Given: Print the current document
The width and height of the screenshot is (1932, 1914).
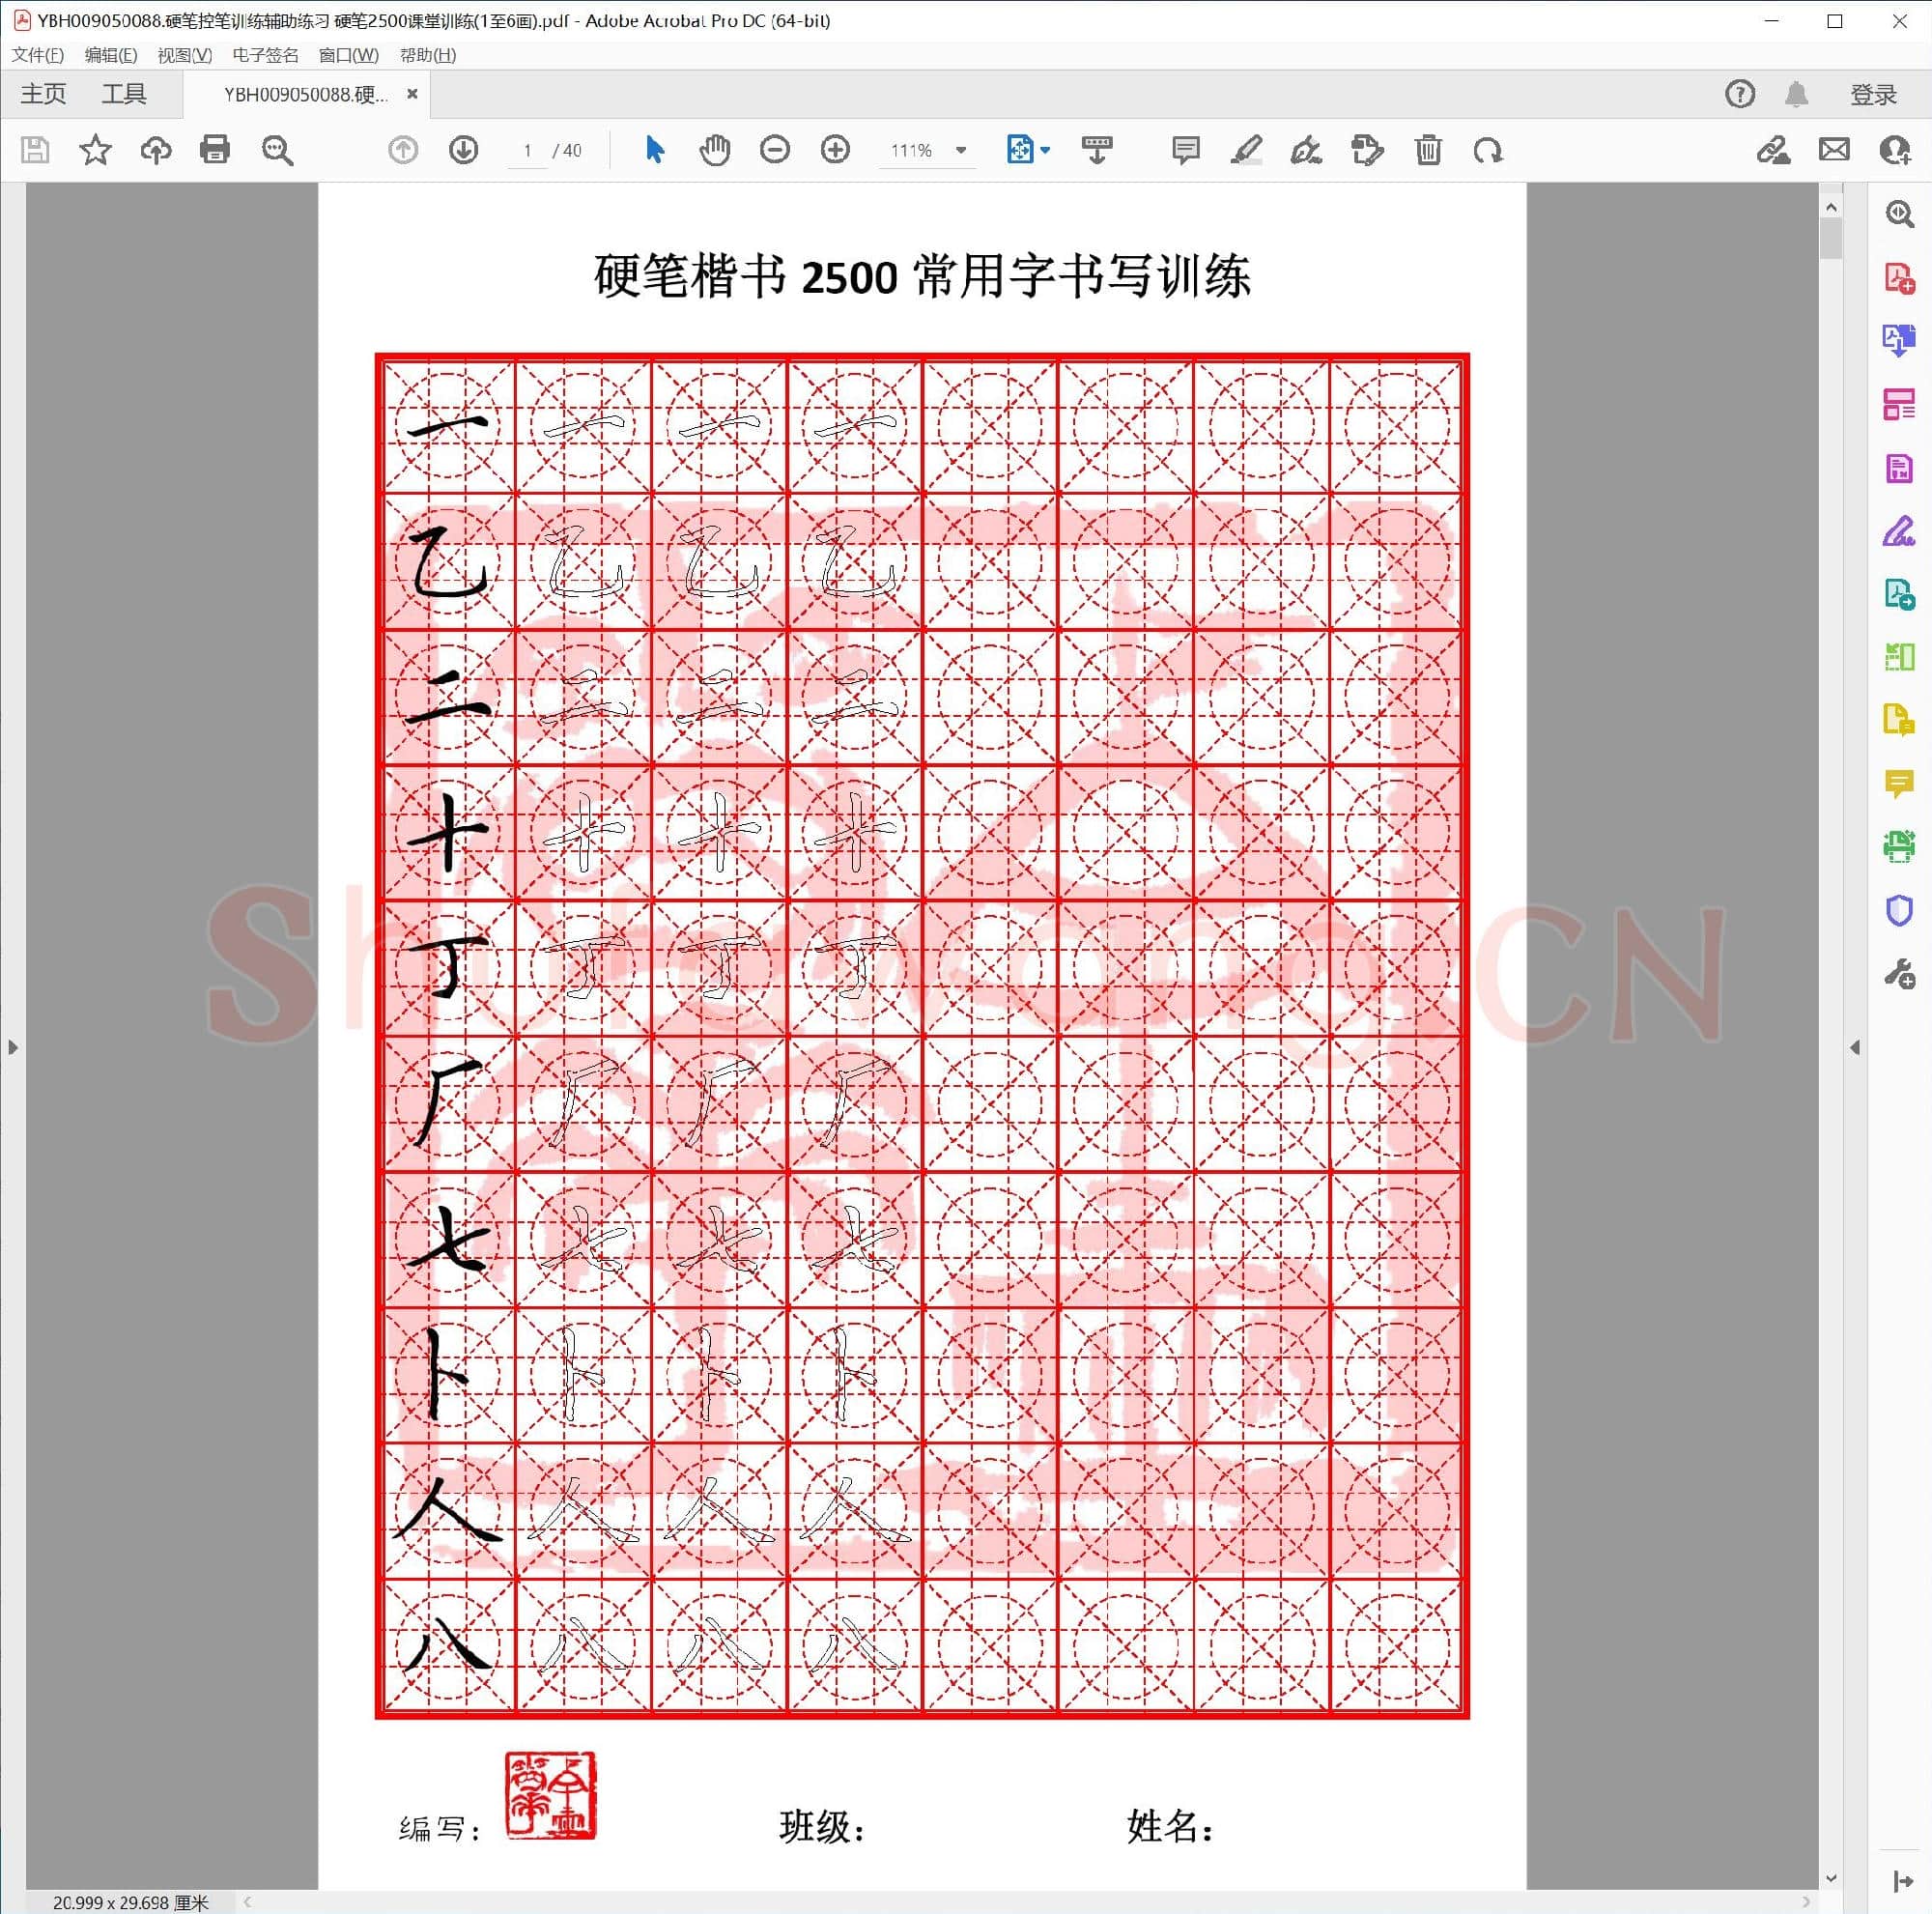Looking at the screenshot, I should (x=215, y=150).
